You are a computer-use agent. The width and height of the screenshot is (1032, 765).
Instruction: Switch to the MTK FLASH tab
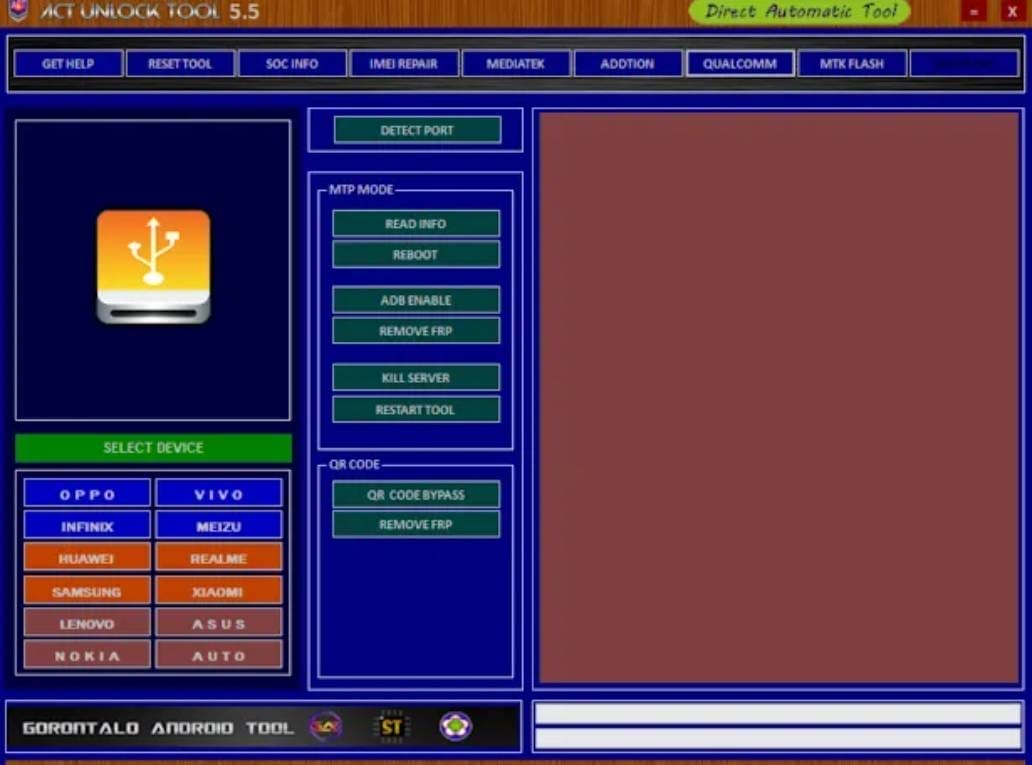pyautogui.click(x=851, y=63)
